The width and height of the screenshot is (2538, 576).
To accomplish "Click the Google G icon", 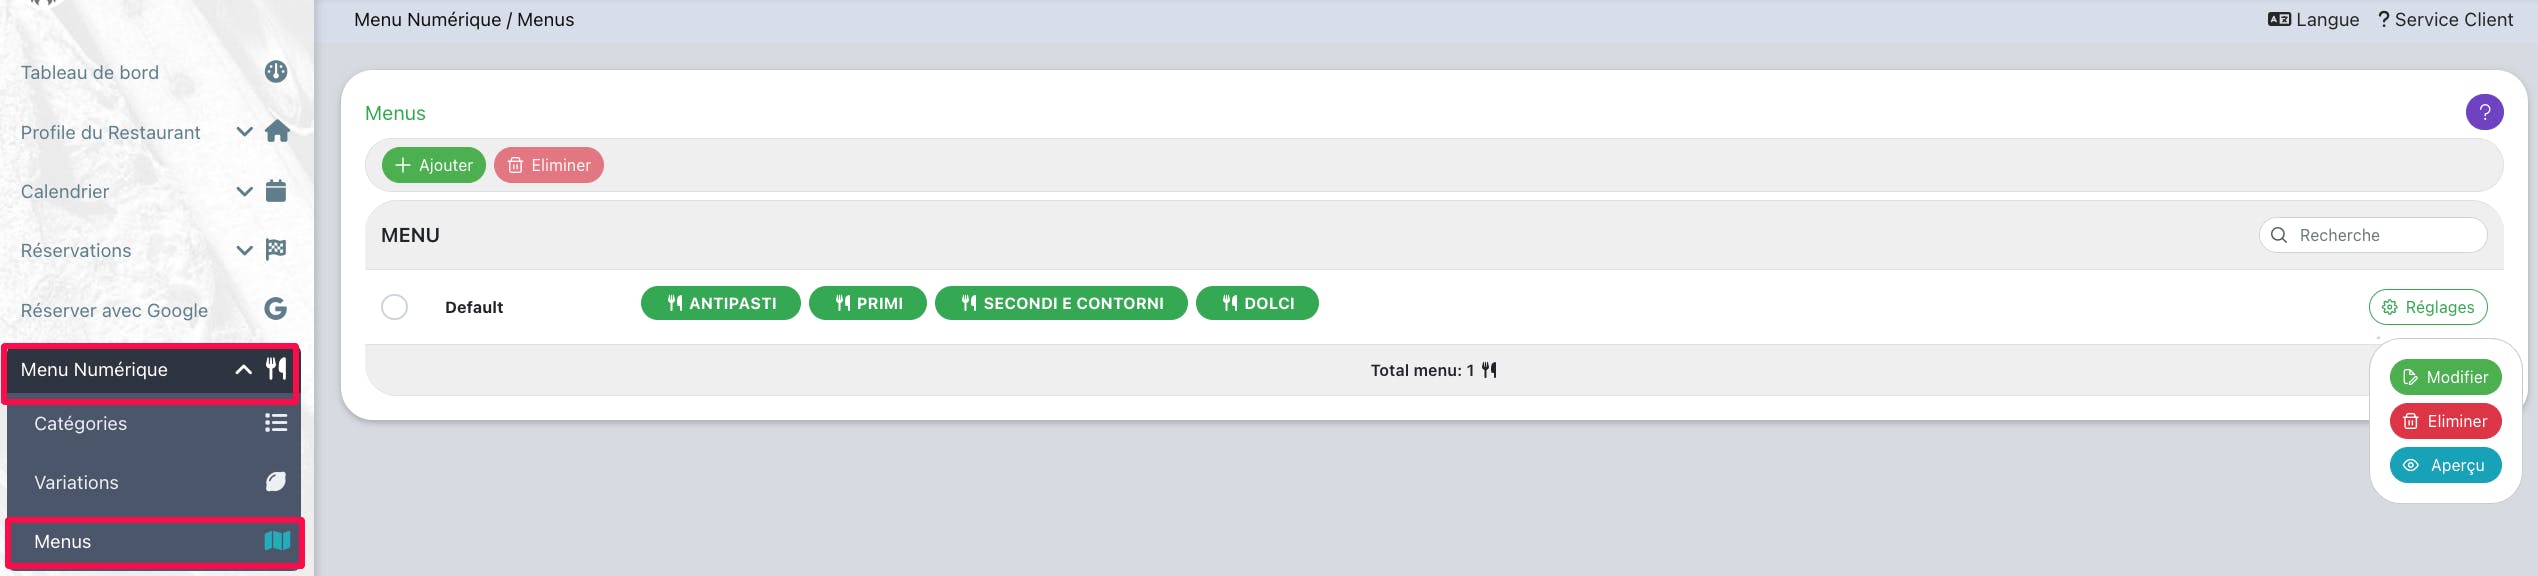I will coord(276,309).
